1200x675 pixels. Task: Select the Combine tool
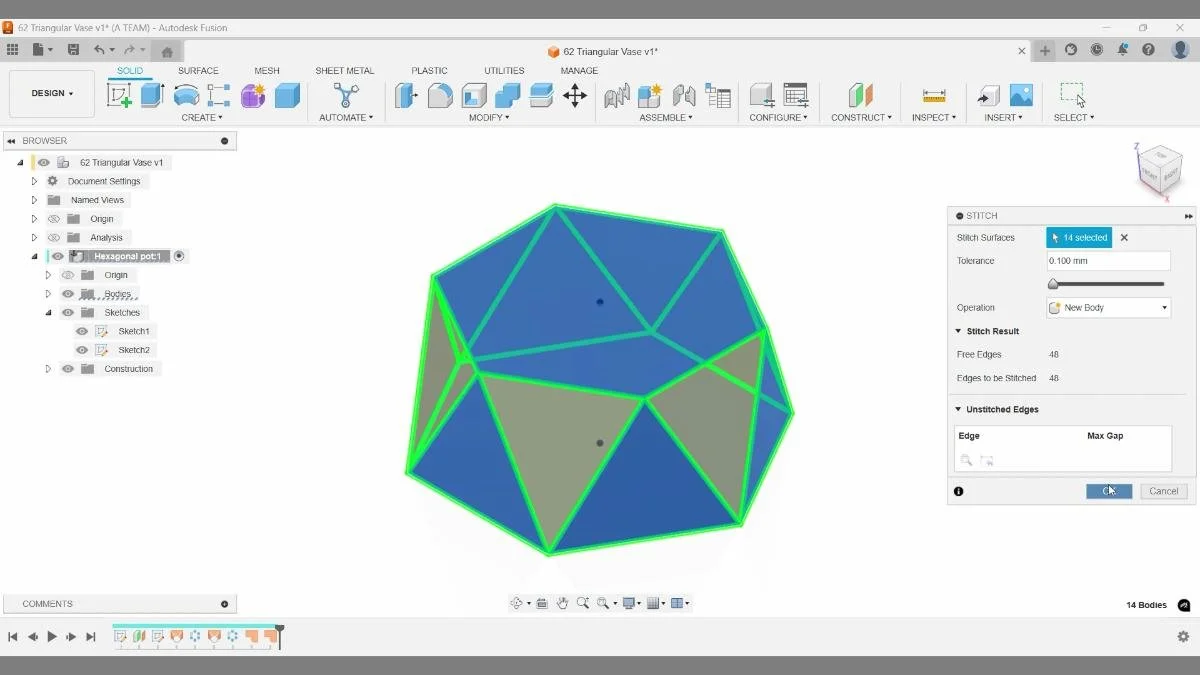[508, 95]
